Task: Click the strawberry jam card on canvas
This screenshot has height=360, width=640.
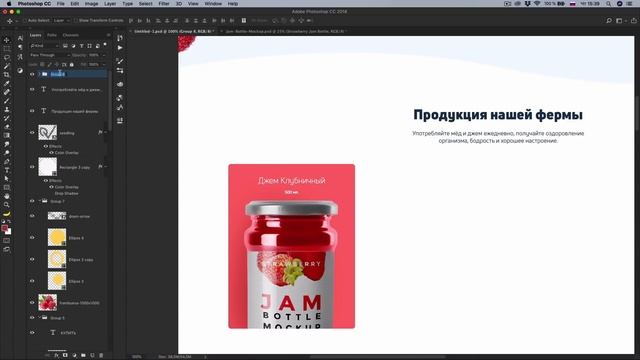Action: (x=291, y=246)
